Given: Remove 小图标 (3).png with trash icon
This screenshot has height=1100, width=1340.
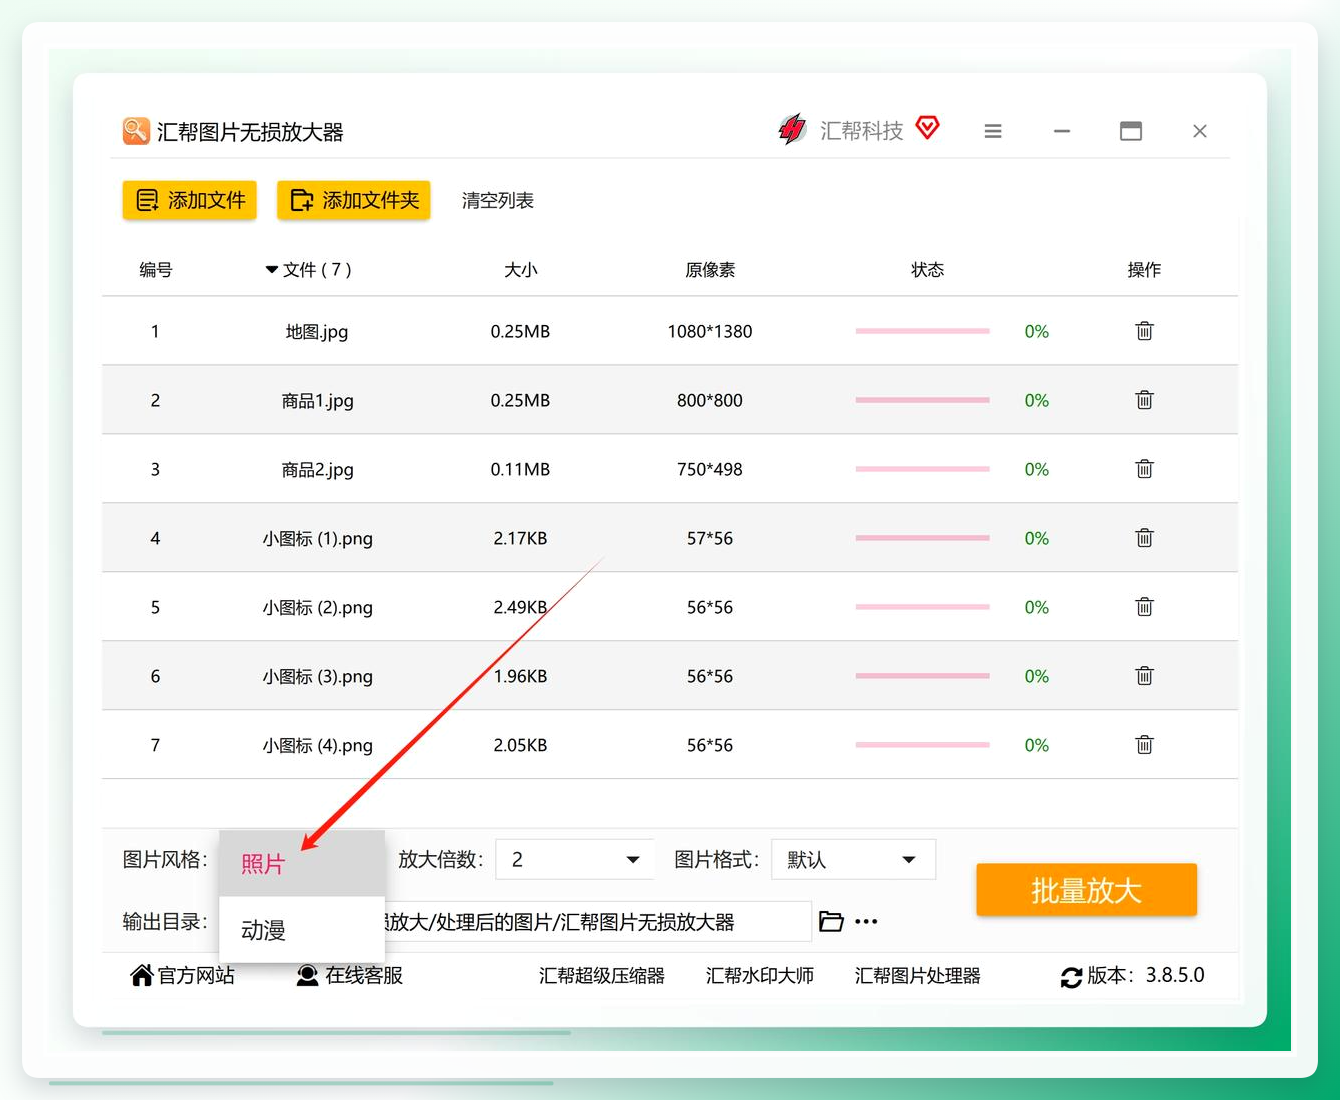Looking at the screenshot, I should coord(1145,676).
